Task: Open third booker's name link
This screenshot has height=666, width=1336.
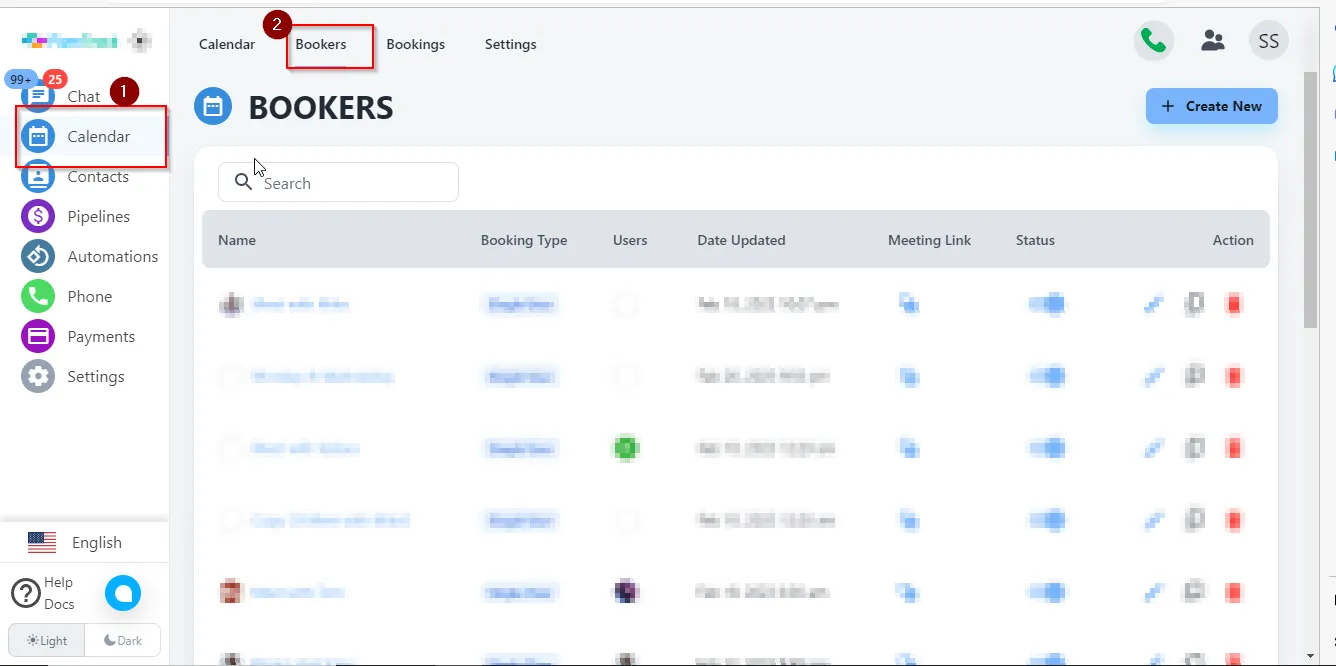Action: pos(305,448)
